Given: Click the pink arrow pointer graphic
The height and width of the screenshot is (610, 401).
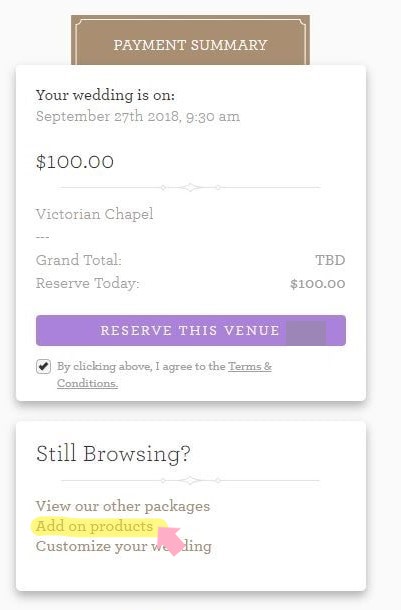Looking at the screenshot, I should pyautogui.click(x=171, y=540).
